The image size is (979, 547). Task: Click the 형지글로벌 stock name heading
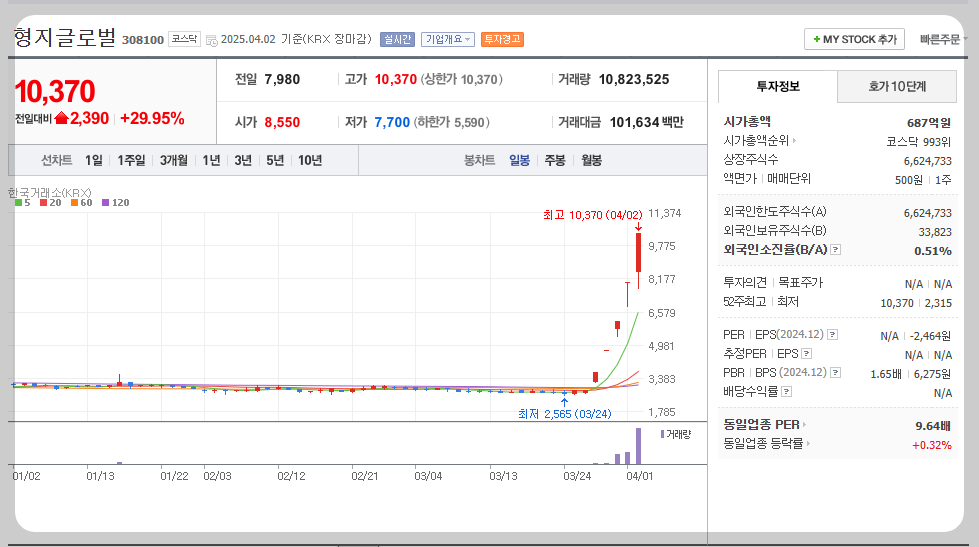65,37
